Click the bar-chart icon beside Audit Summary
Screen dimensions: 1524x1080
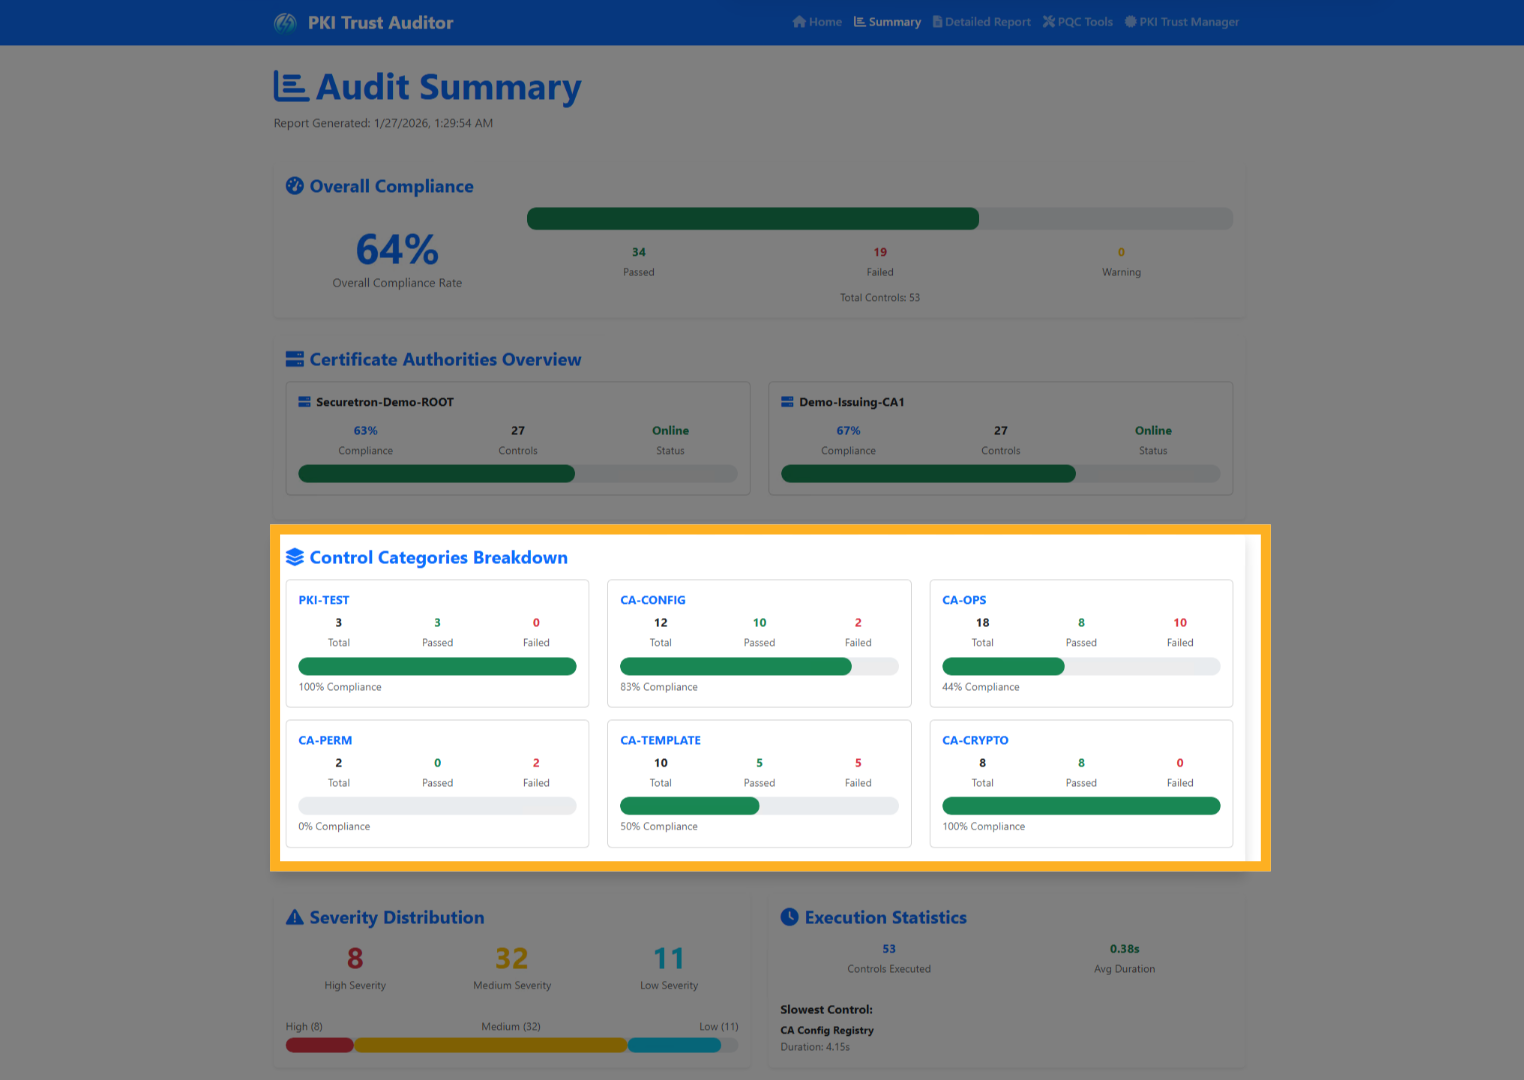[x=291, y=86]
